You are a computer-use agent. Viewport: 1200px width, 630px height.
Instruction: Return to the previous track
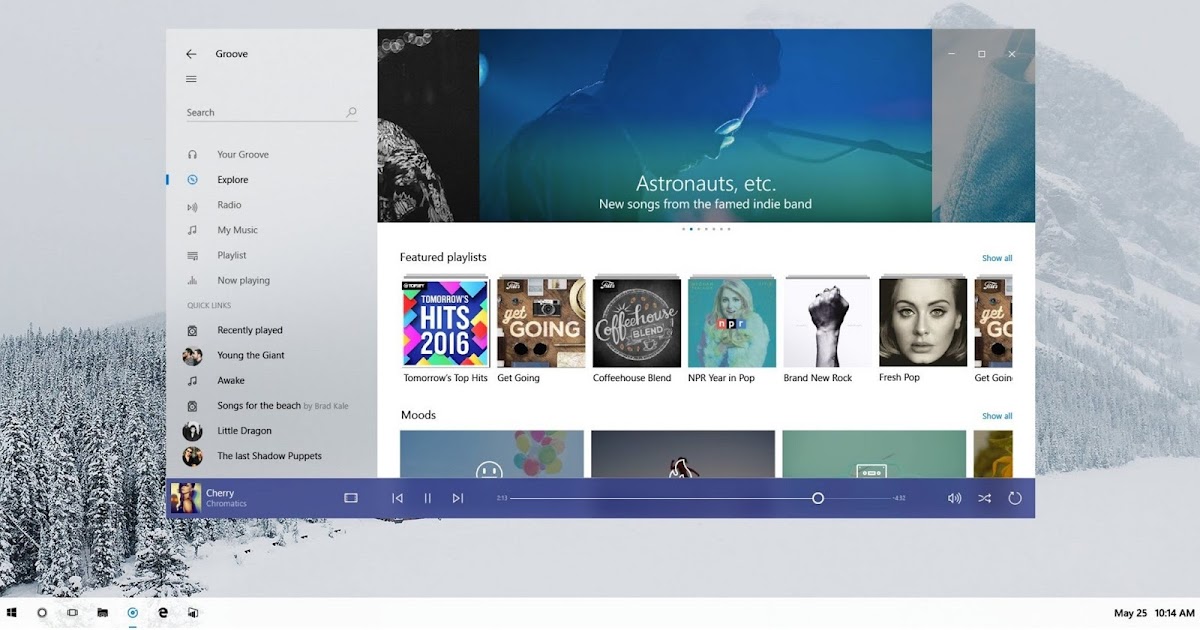pos(397,497)
